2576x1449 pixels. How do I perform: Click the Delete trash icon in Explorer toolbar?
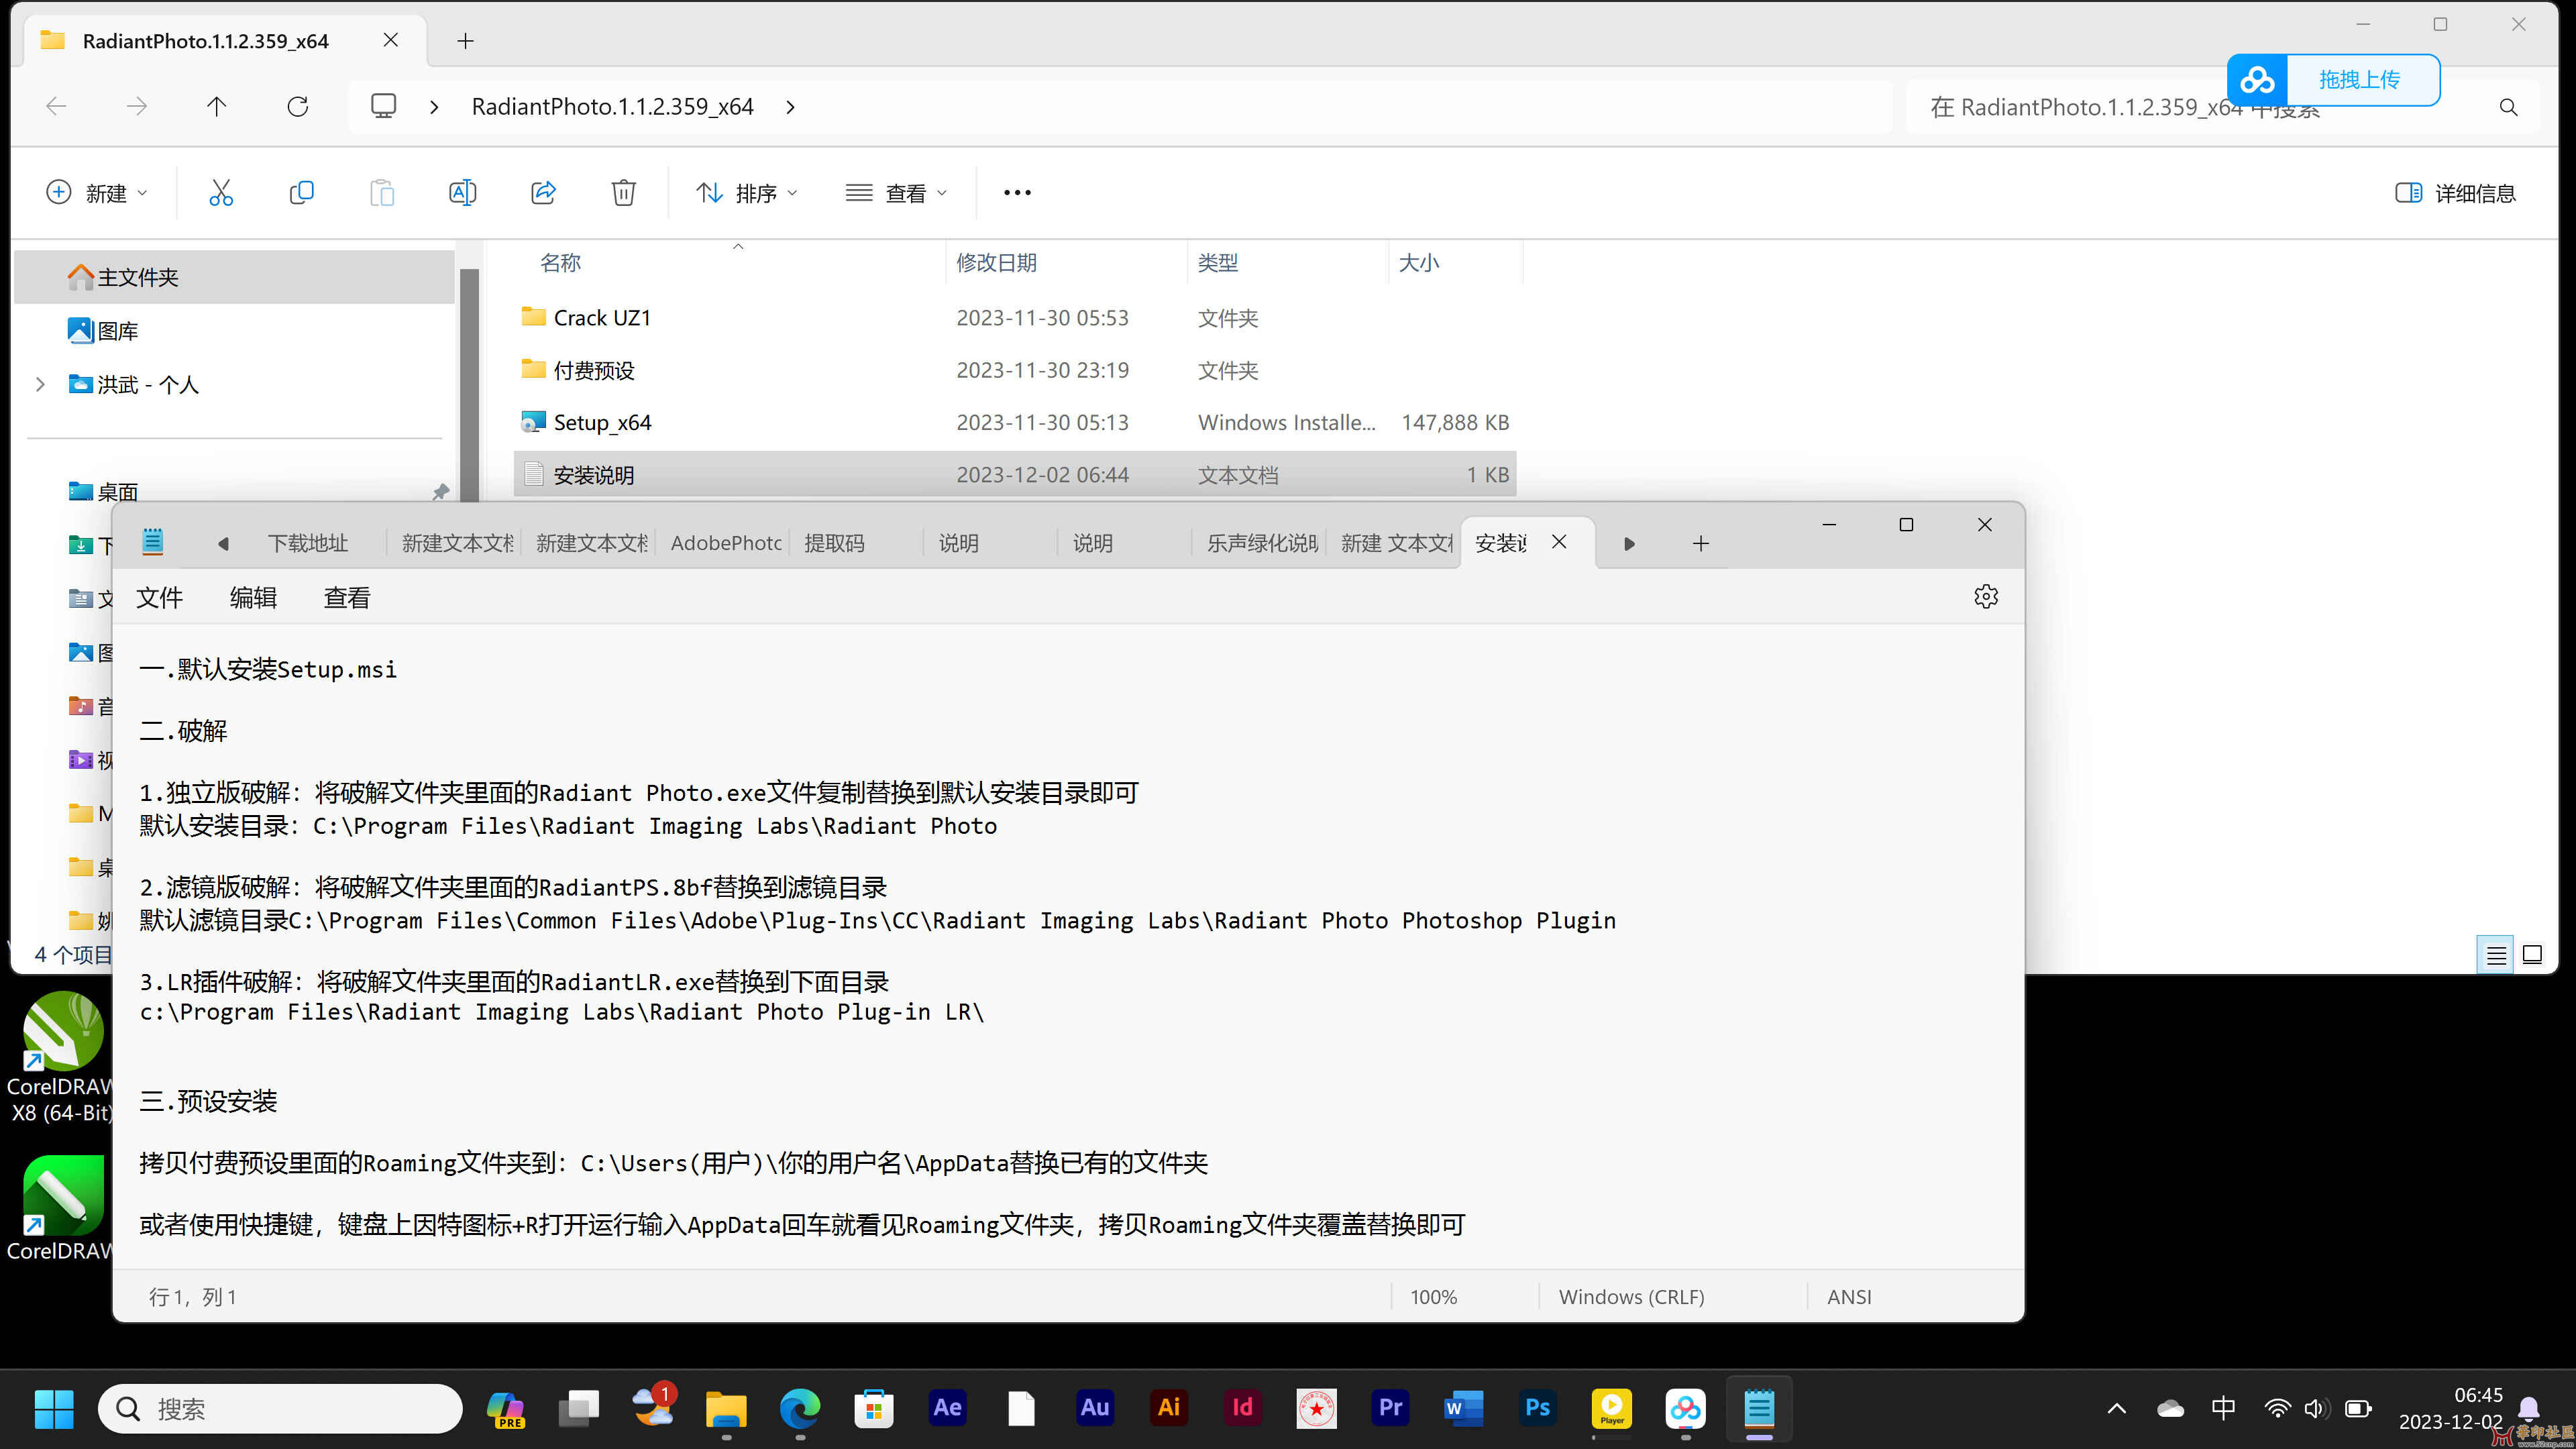point(623,192)
